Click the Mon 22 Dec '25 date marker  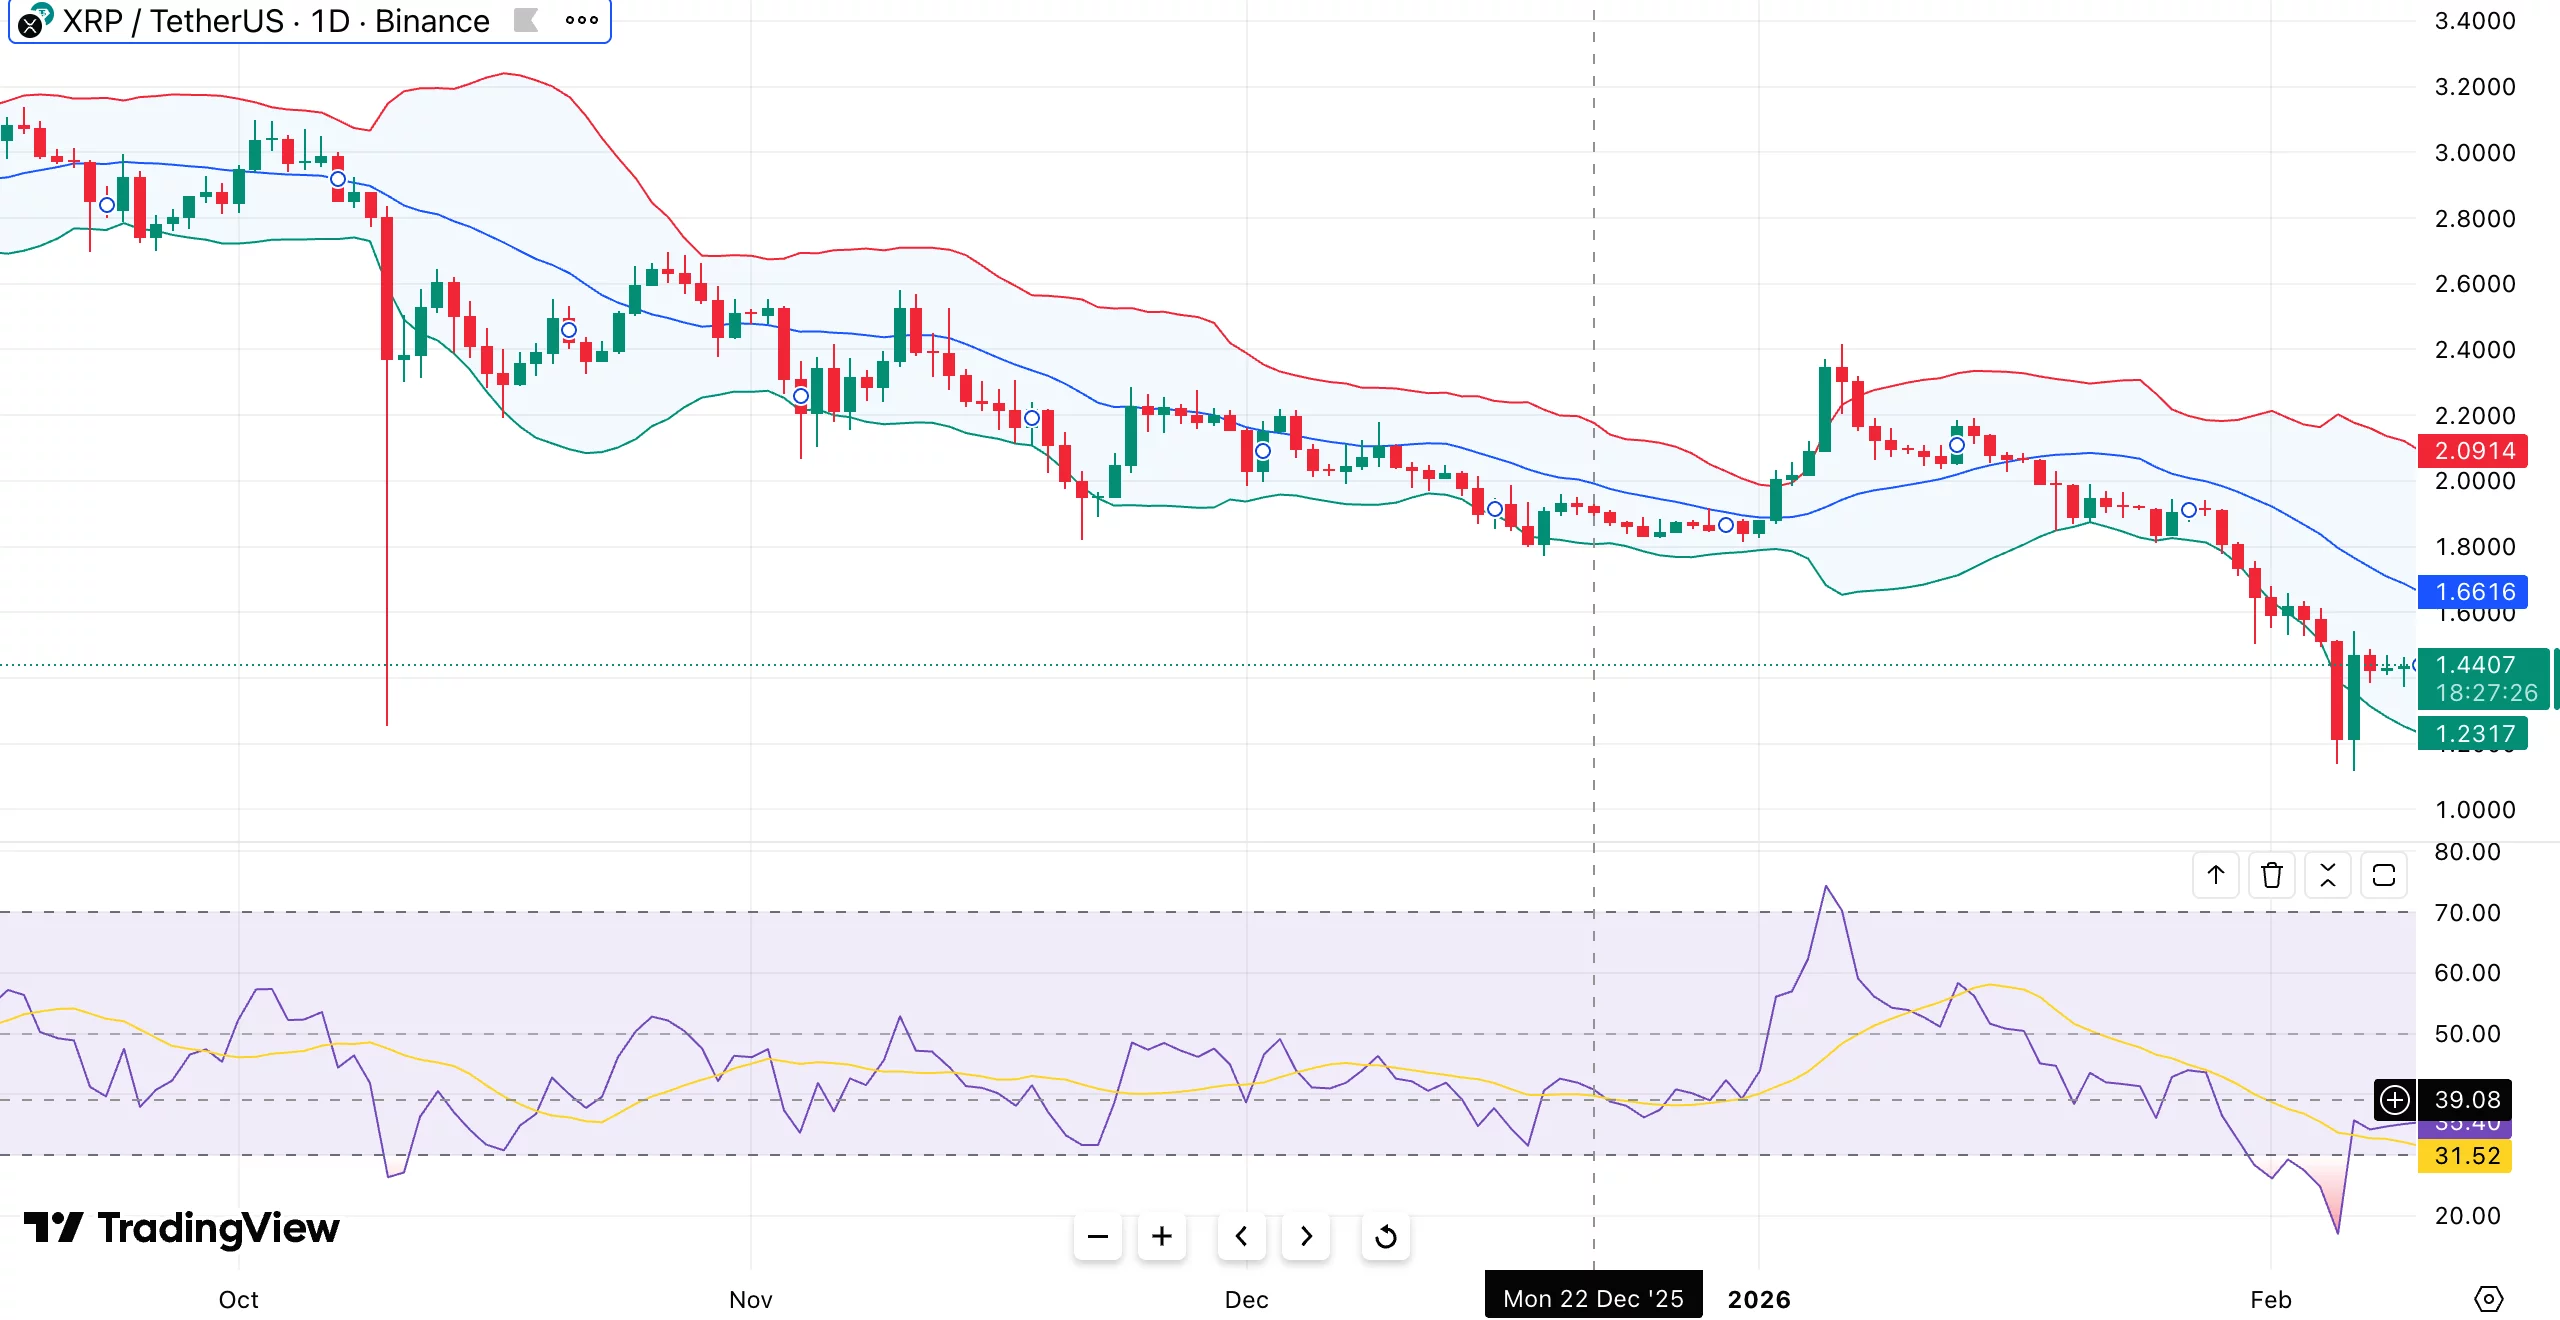(x=1592, y=1296)
